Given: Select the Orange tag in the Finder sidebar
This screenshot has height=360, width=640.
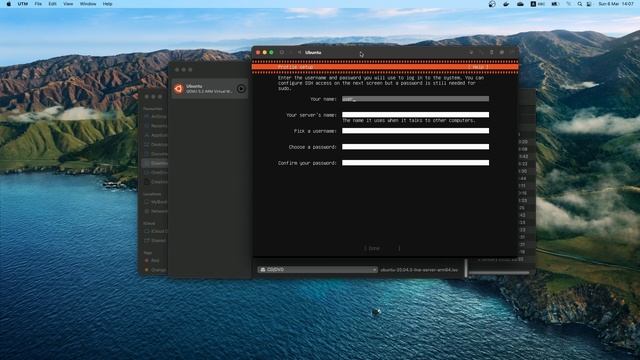Looking at the screenshot, I should tap(155, 270).
